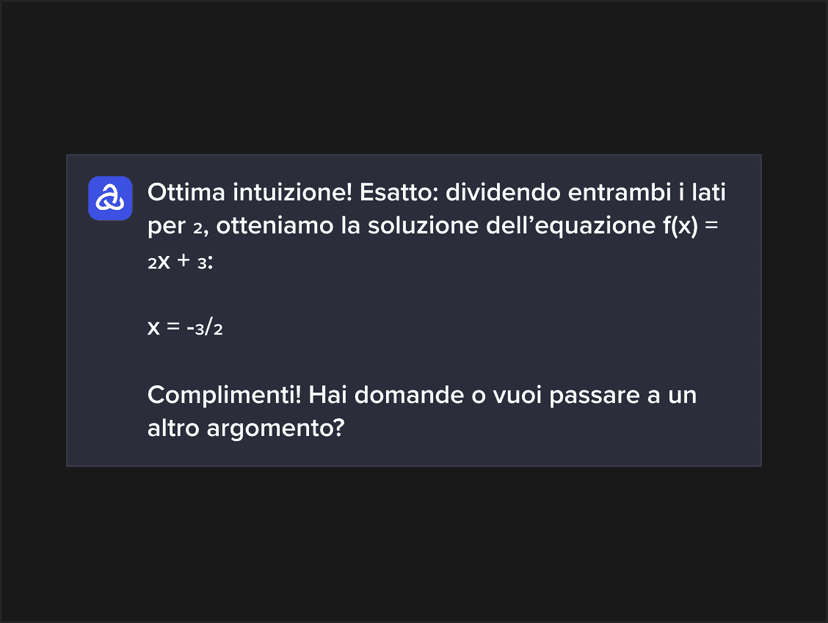Click the blue assistant avatar icon
This screenshot has height=623, width=828.
[110, 198]
